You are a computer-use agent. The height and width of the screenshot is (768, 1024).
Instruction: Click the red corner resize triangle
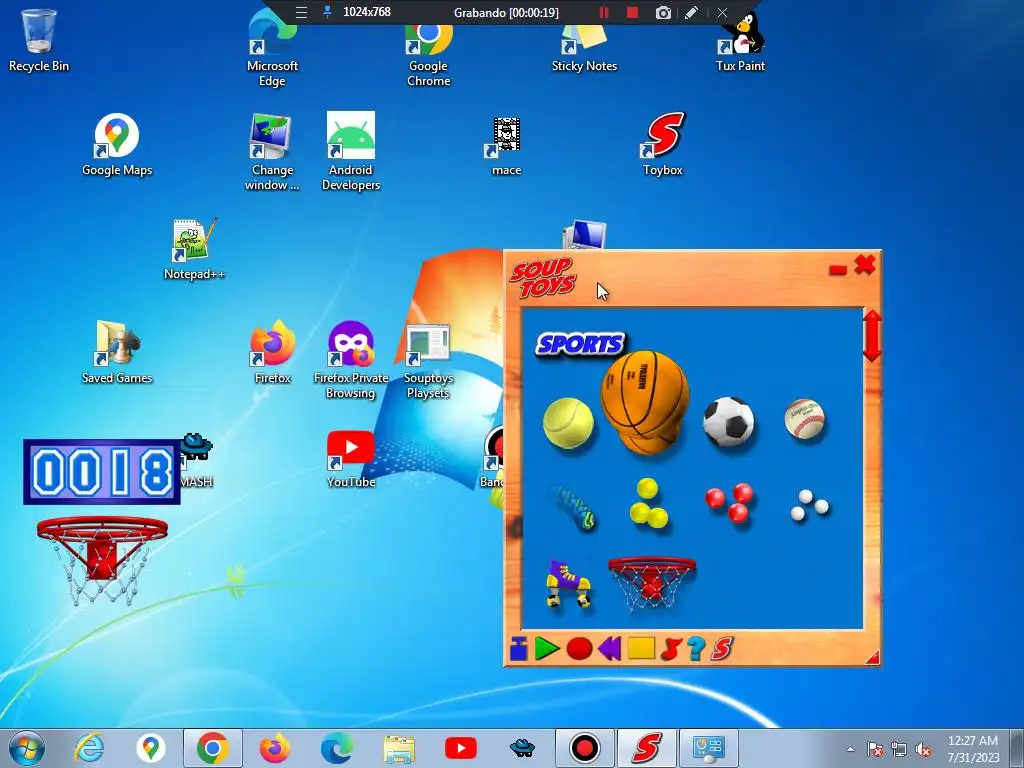(x=872, y=657)
